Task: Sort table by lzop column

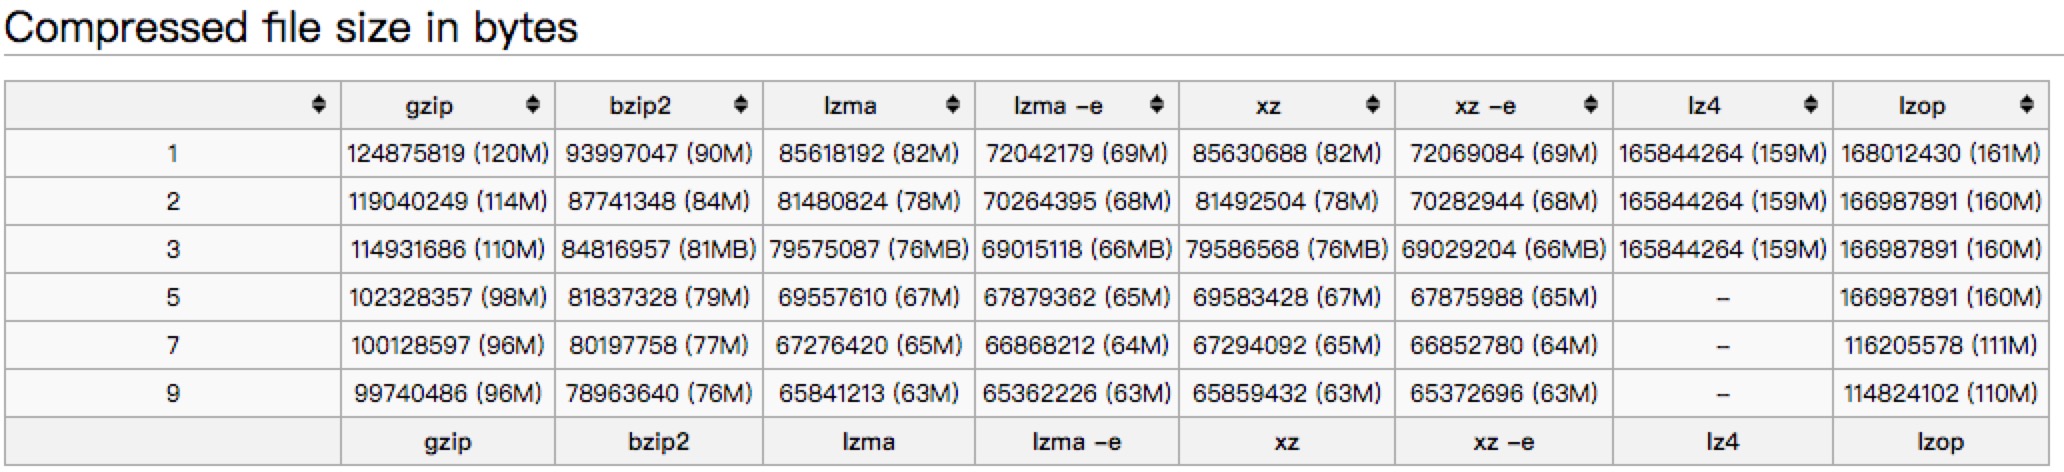Action: click(x=2027, y=105)
